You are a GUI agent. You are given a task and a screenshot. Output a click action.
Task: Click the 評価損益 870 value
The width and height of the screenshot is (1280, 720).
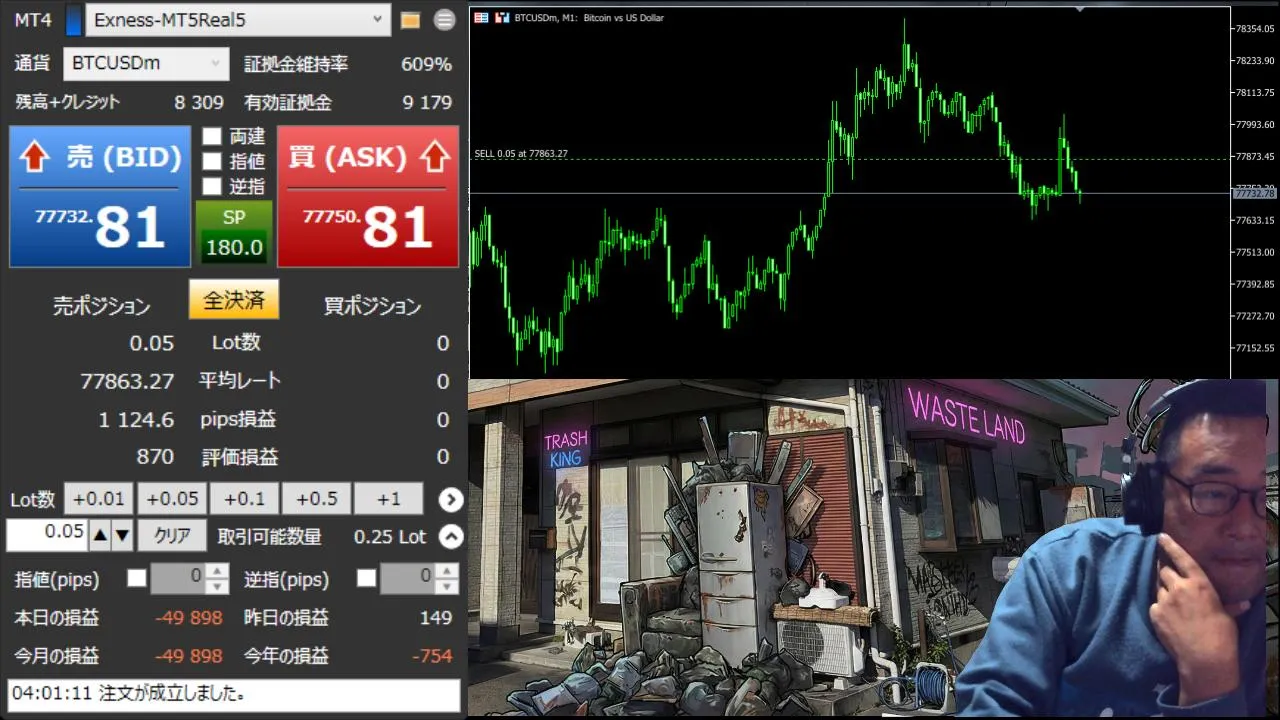(155, 457)
